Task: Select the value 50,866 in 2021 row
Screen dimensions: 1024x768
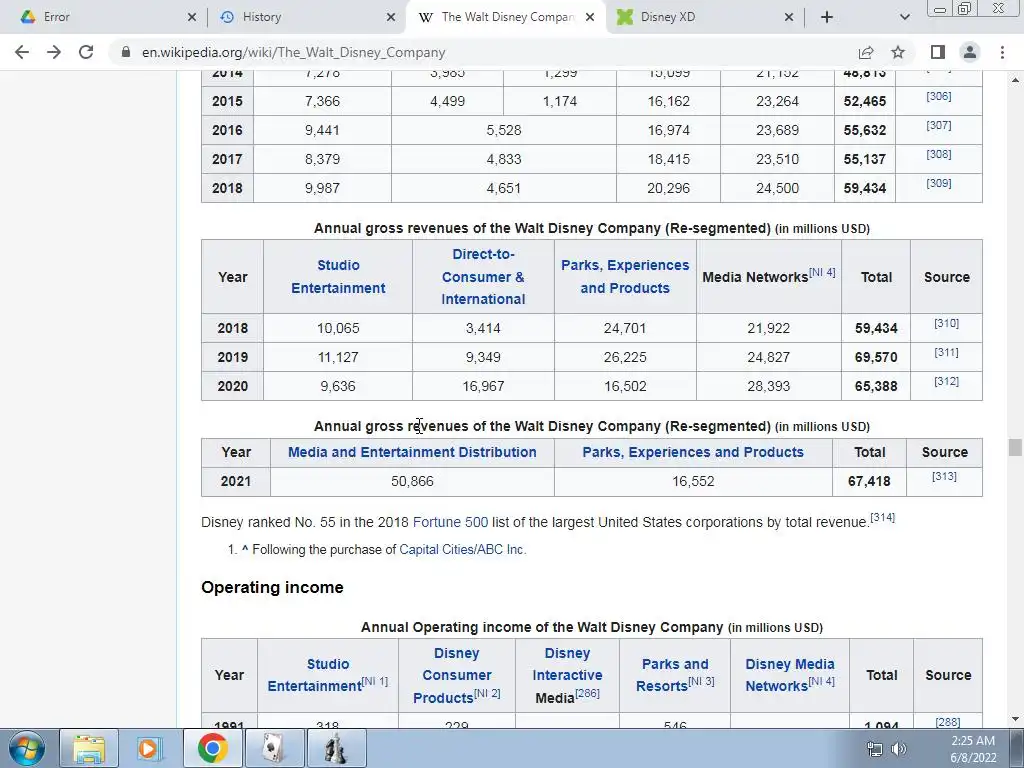Action: (x=412, y=481)
